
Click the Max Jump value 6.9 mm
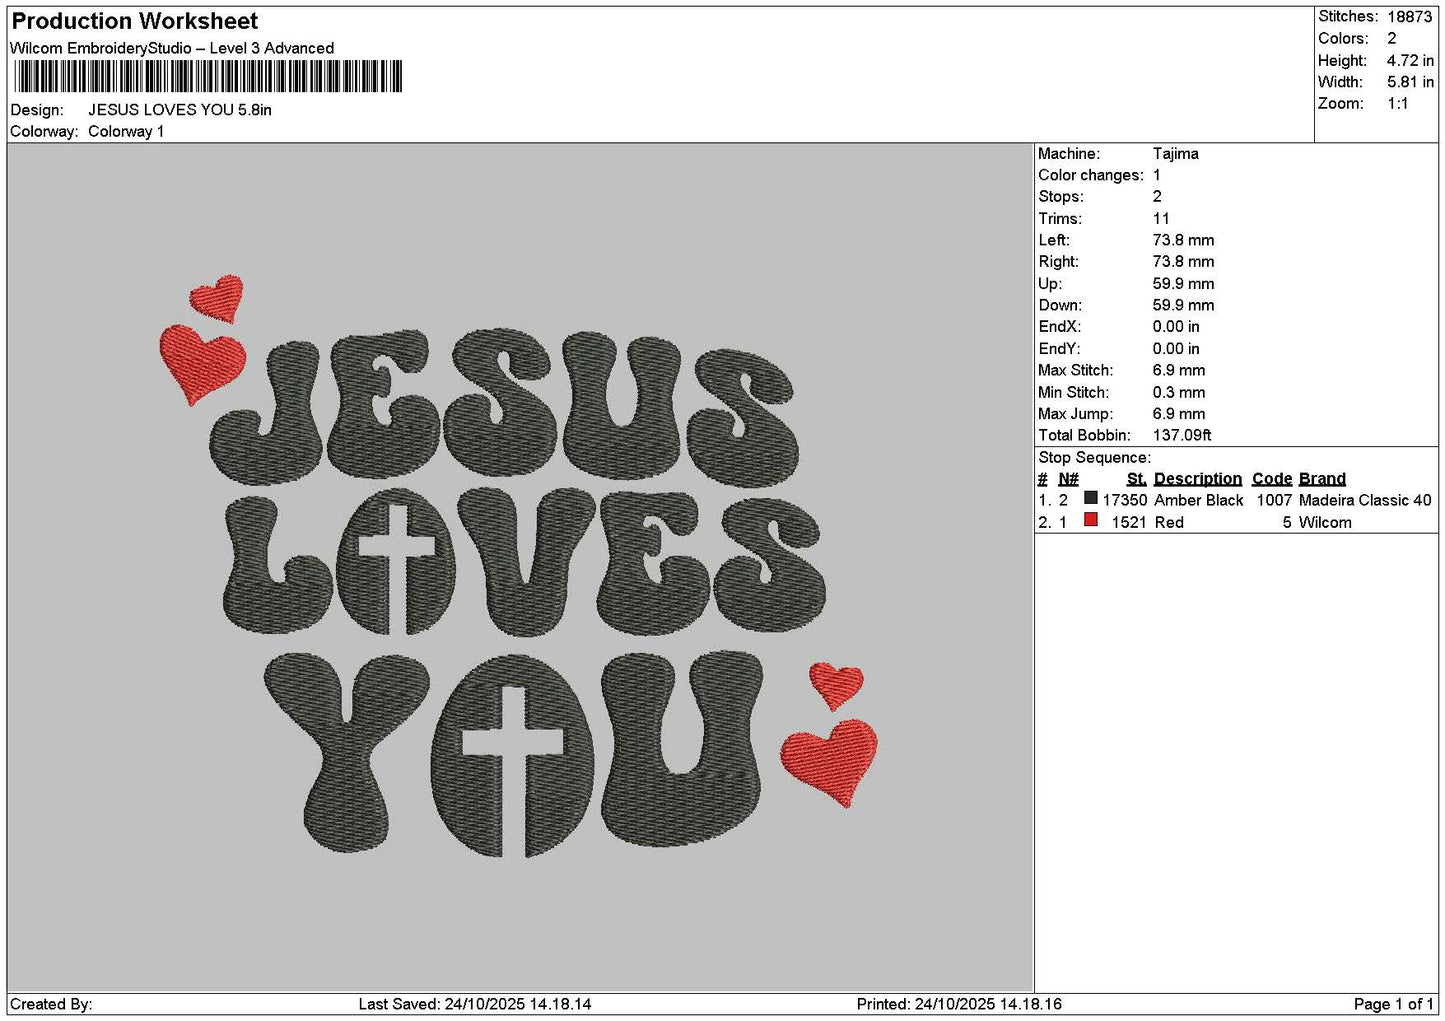(1179, 414)
